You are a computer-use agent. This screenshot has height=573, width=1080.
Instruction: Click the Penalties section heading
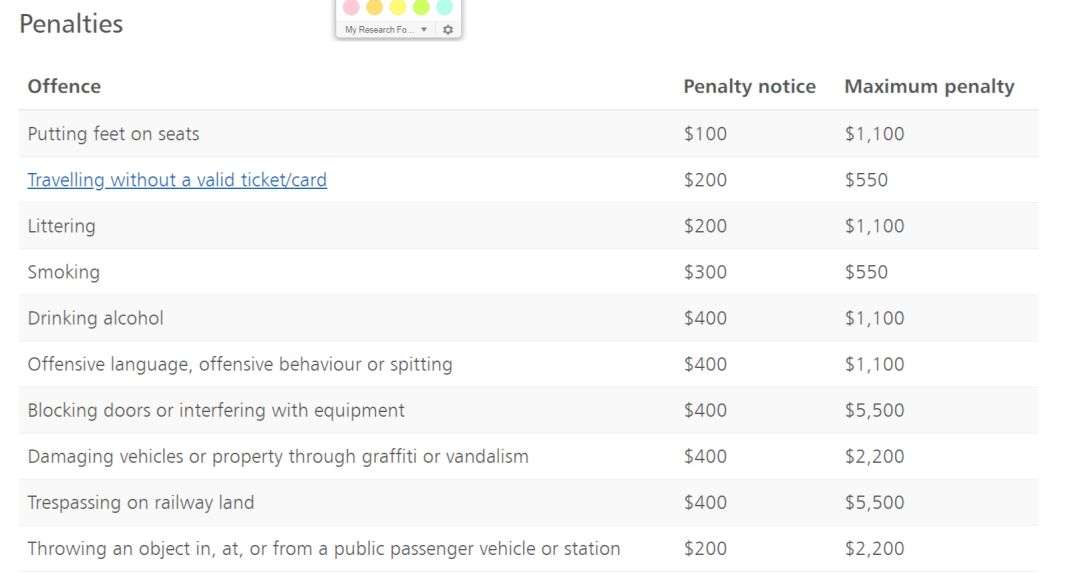(x=71, y=24)
